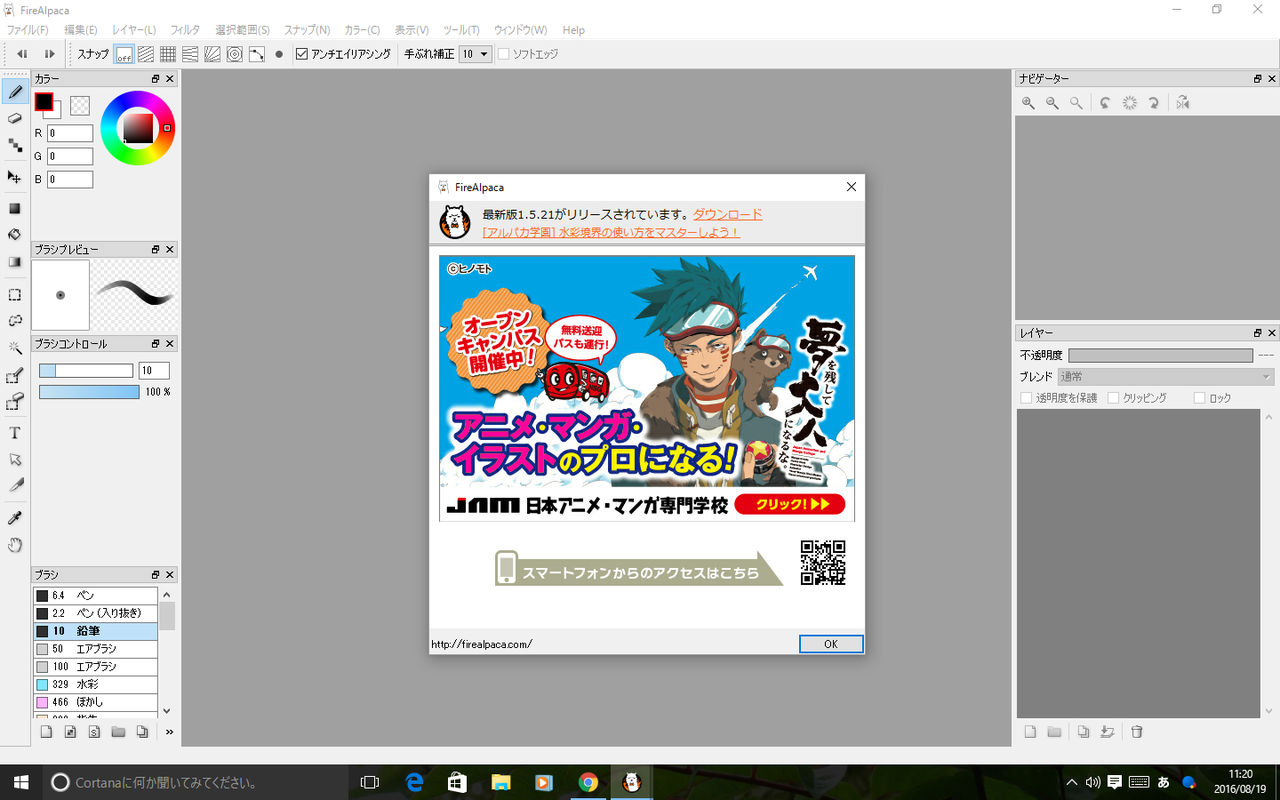Viewport: 1280px width, 800px height.
Task: Click the snap settings dot icon
Action: click(279, 54)
